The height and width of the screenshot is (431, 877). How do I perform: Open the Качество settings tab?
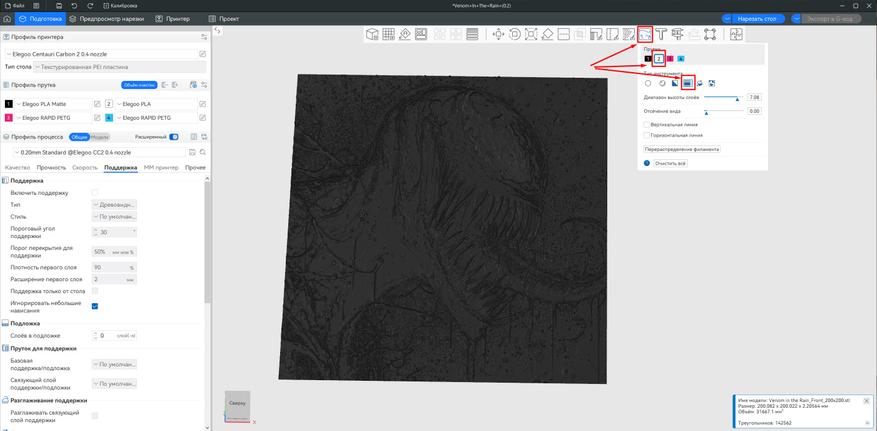tap(17, 168)
